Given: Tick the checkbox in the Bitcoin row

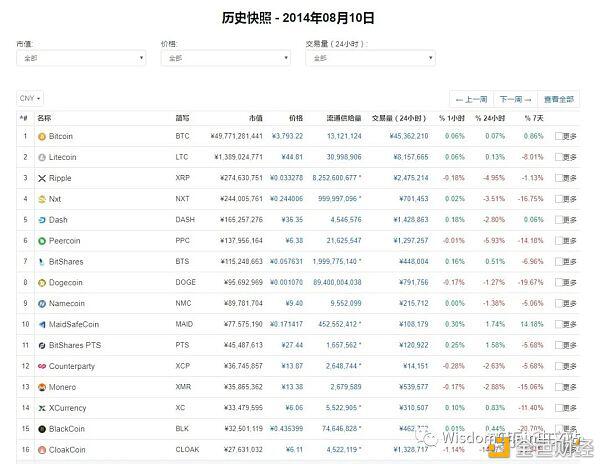Looking at the screenshot, I should point(559,136).
